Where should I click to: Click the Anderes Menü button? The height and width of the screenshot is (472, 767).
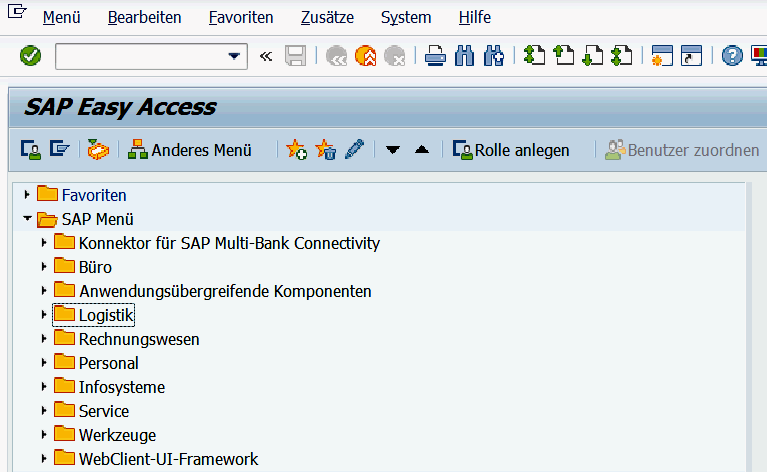point(190,150)
